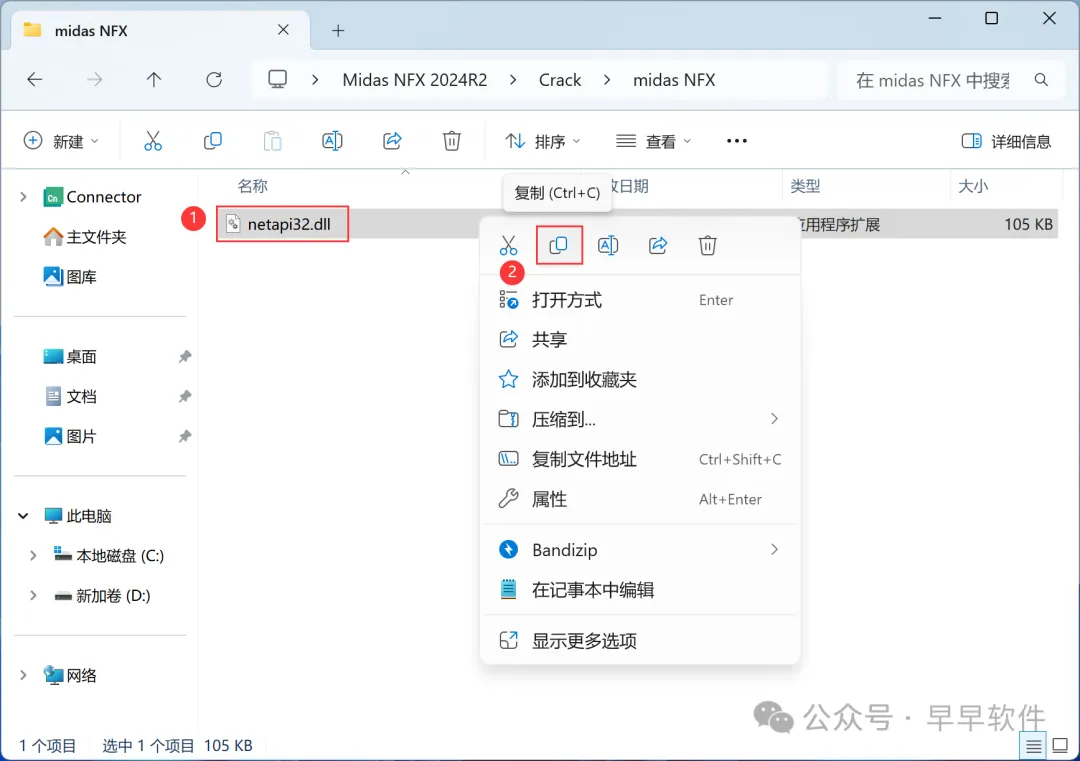Expand the 新加卷 (D:) node
The image size is (1080, 761).
33,596
